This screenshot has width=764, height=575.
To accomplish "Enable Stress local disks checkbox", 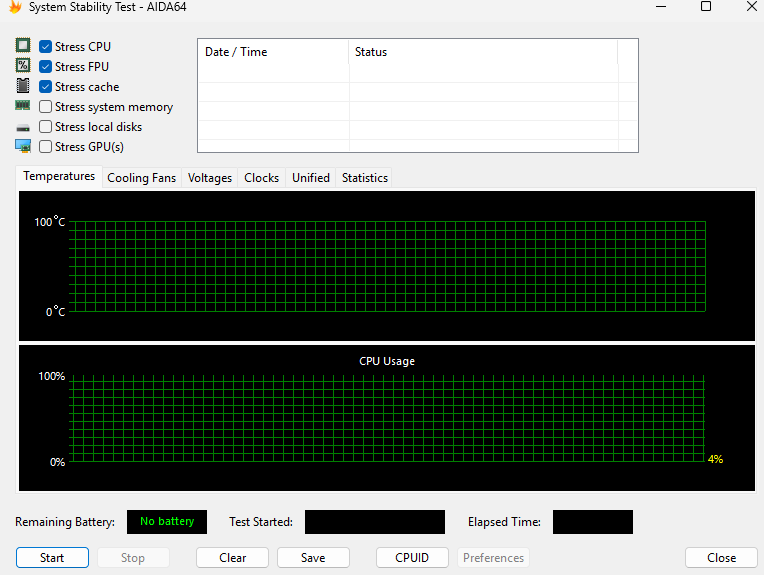I will (x=45, y=127).
